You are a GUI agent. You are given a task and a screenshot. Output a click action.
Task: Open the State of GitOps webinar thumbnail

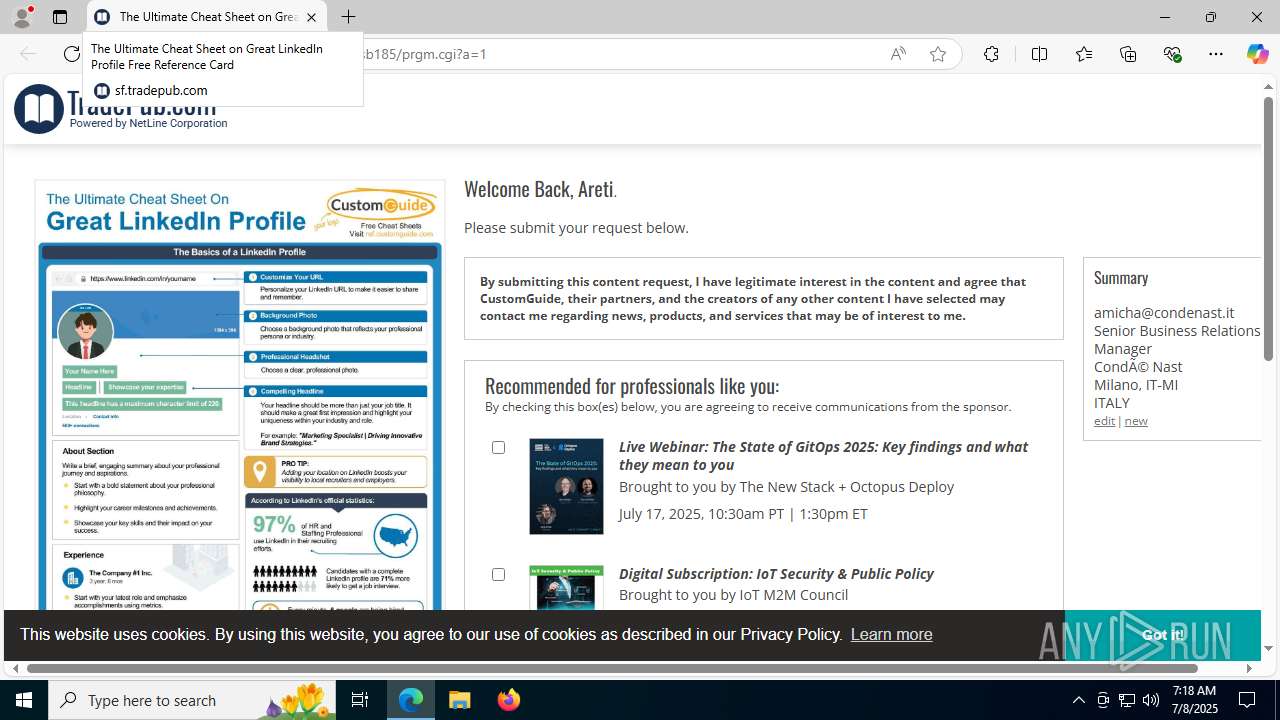click(566, 486)
